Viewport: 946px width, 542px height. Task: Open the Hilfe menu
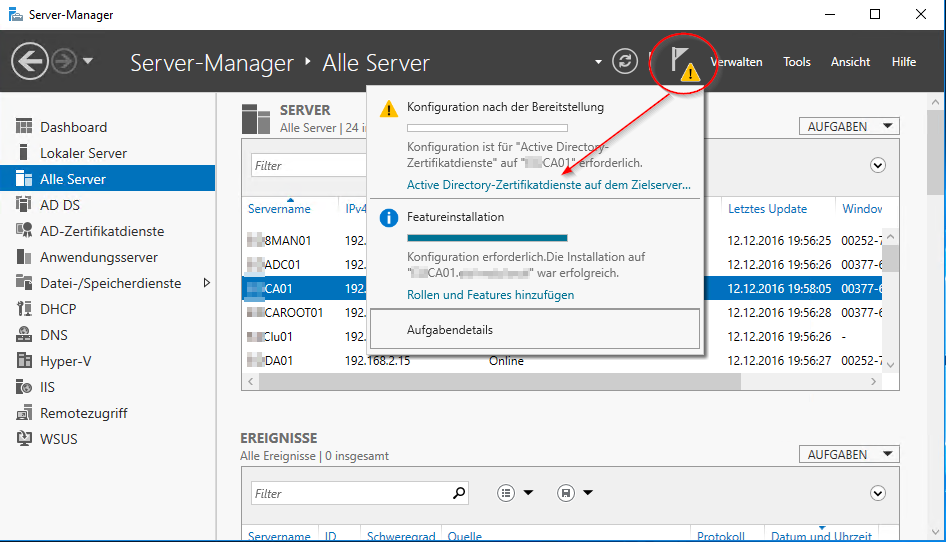[x=903, y=62]
